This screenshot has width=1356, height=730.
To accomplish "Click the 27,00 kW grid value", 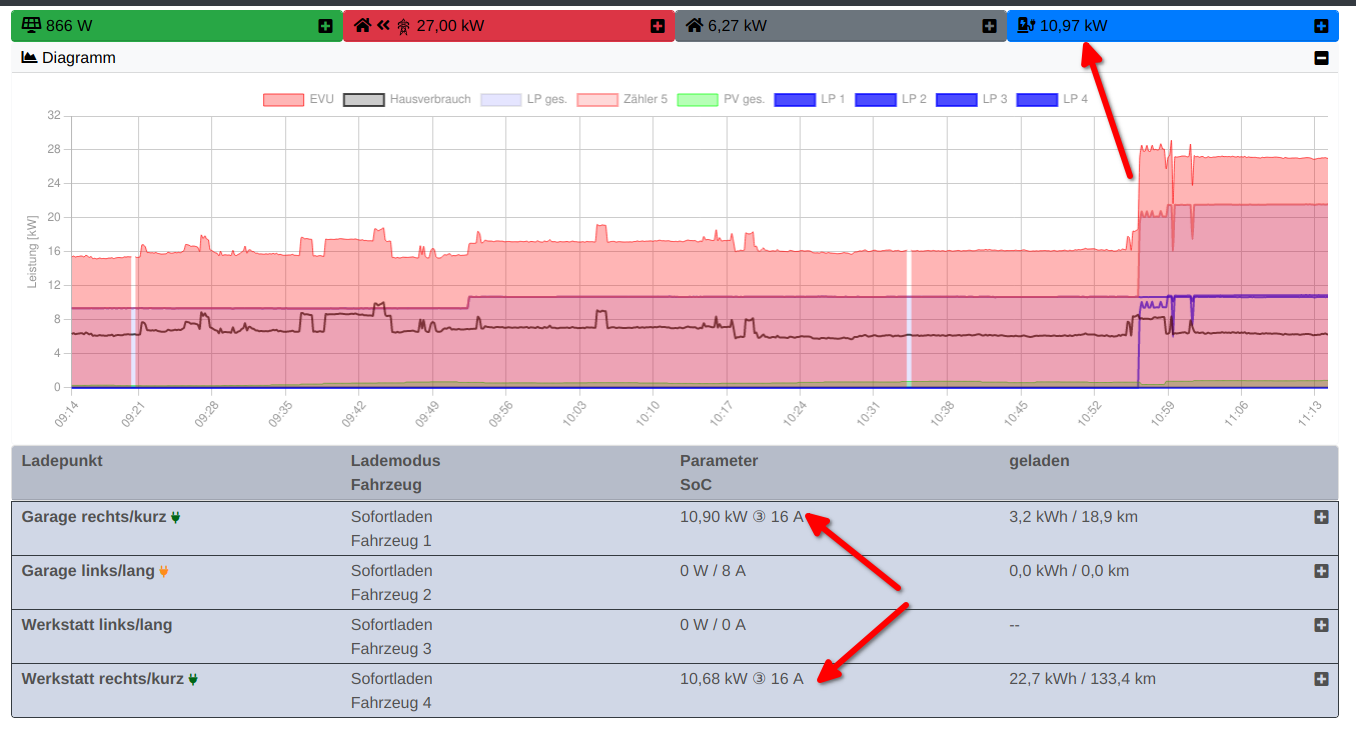I will click(x=450, y=26).
